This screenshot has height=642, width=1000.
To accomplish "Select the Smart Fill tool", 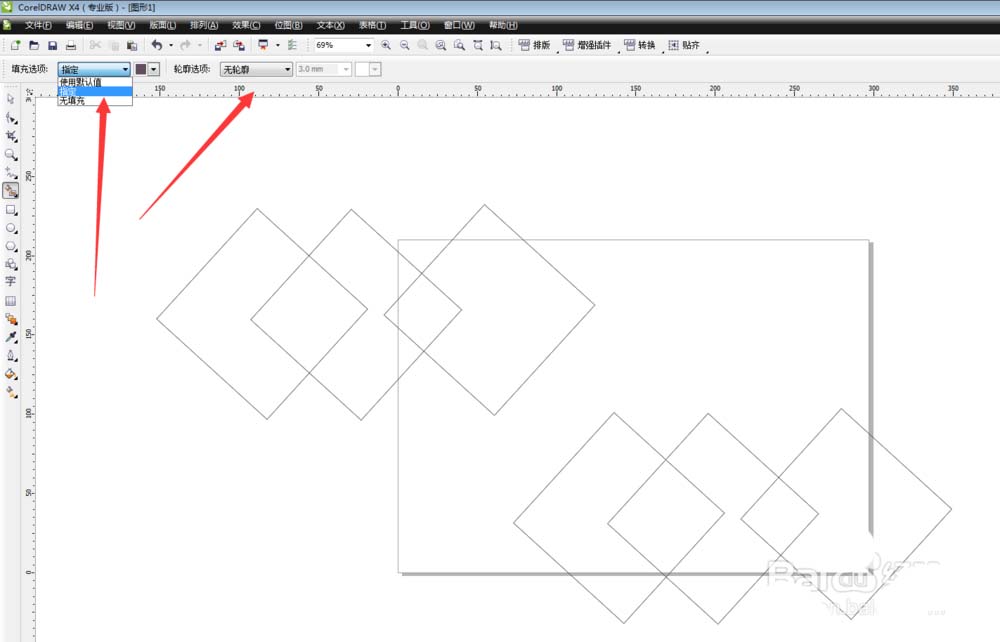I will (11, 191).
